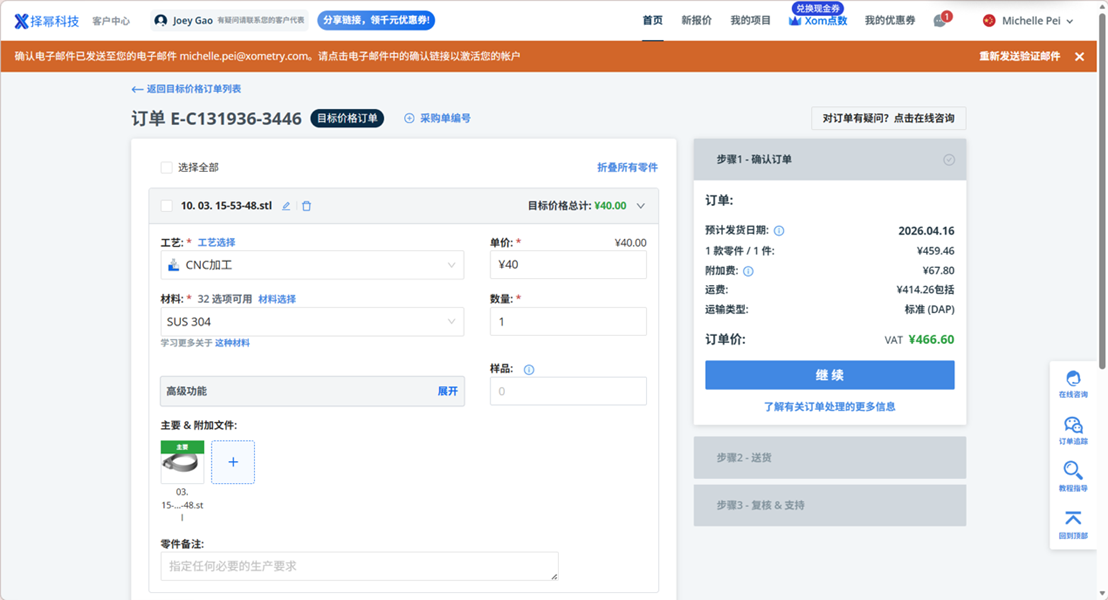The height and width of the screenshot is (600, 1108).
Task: Close the orange email verification banner
Action: pyautogui.click(x=1079, y=57)
